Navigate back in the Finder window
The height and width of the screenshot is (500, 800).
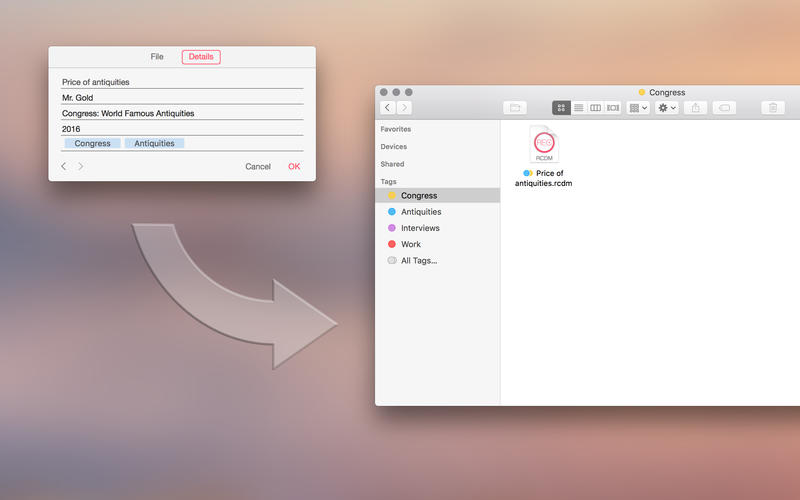[388, 108]
